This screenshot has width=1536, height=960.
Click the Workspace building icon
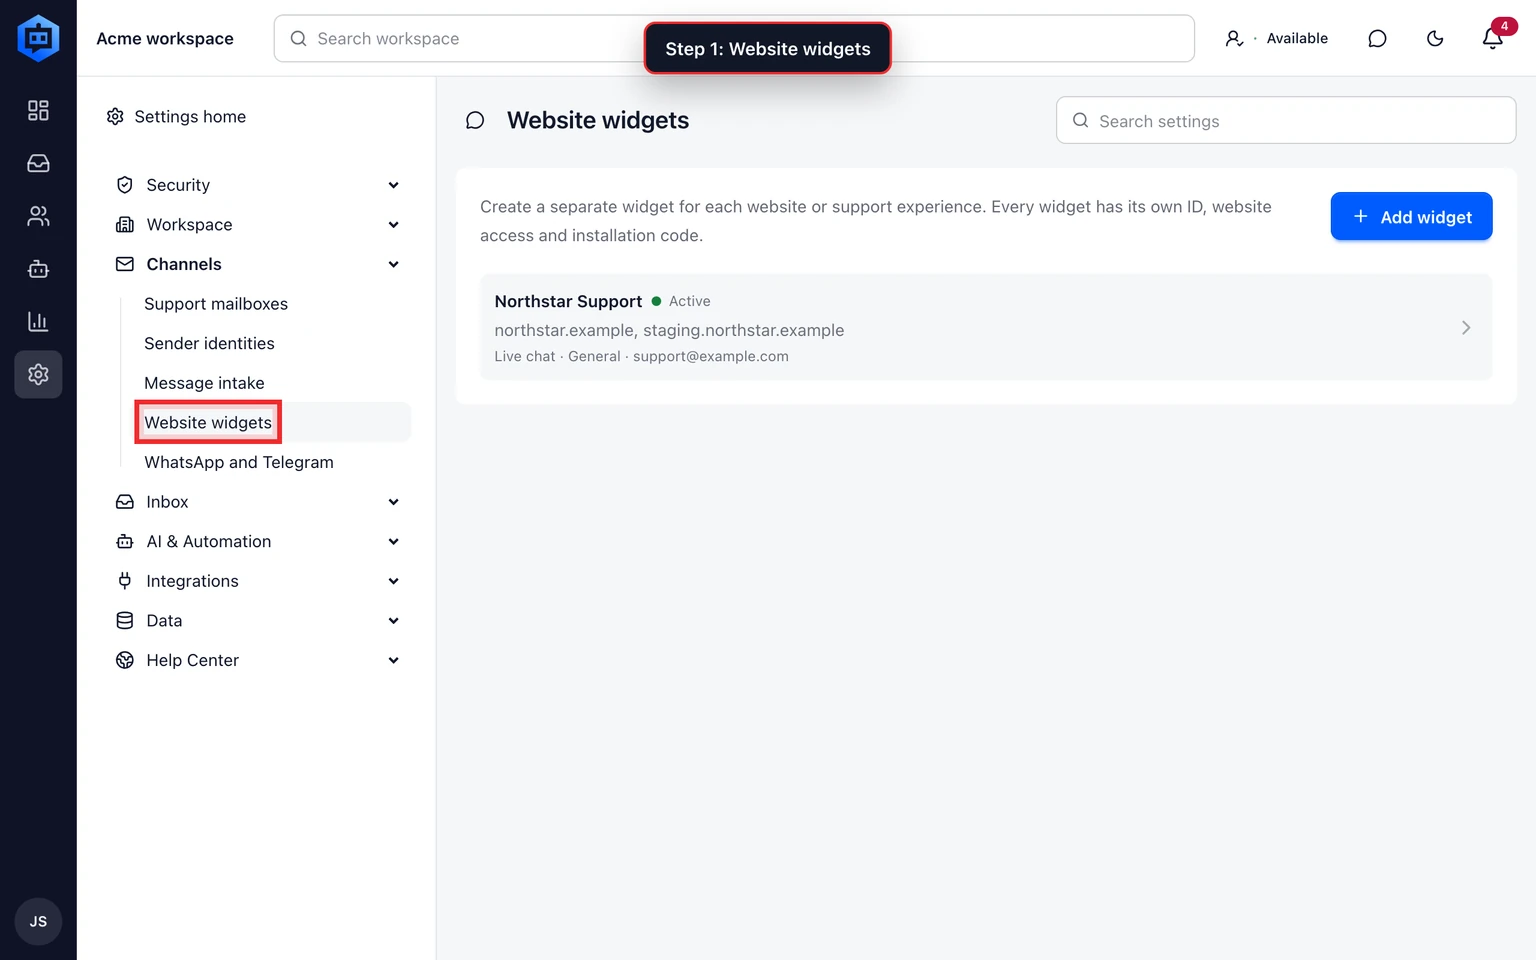point(125,225)
